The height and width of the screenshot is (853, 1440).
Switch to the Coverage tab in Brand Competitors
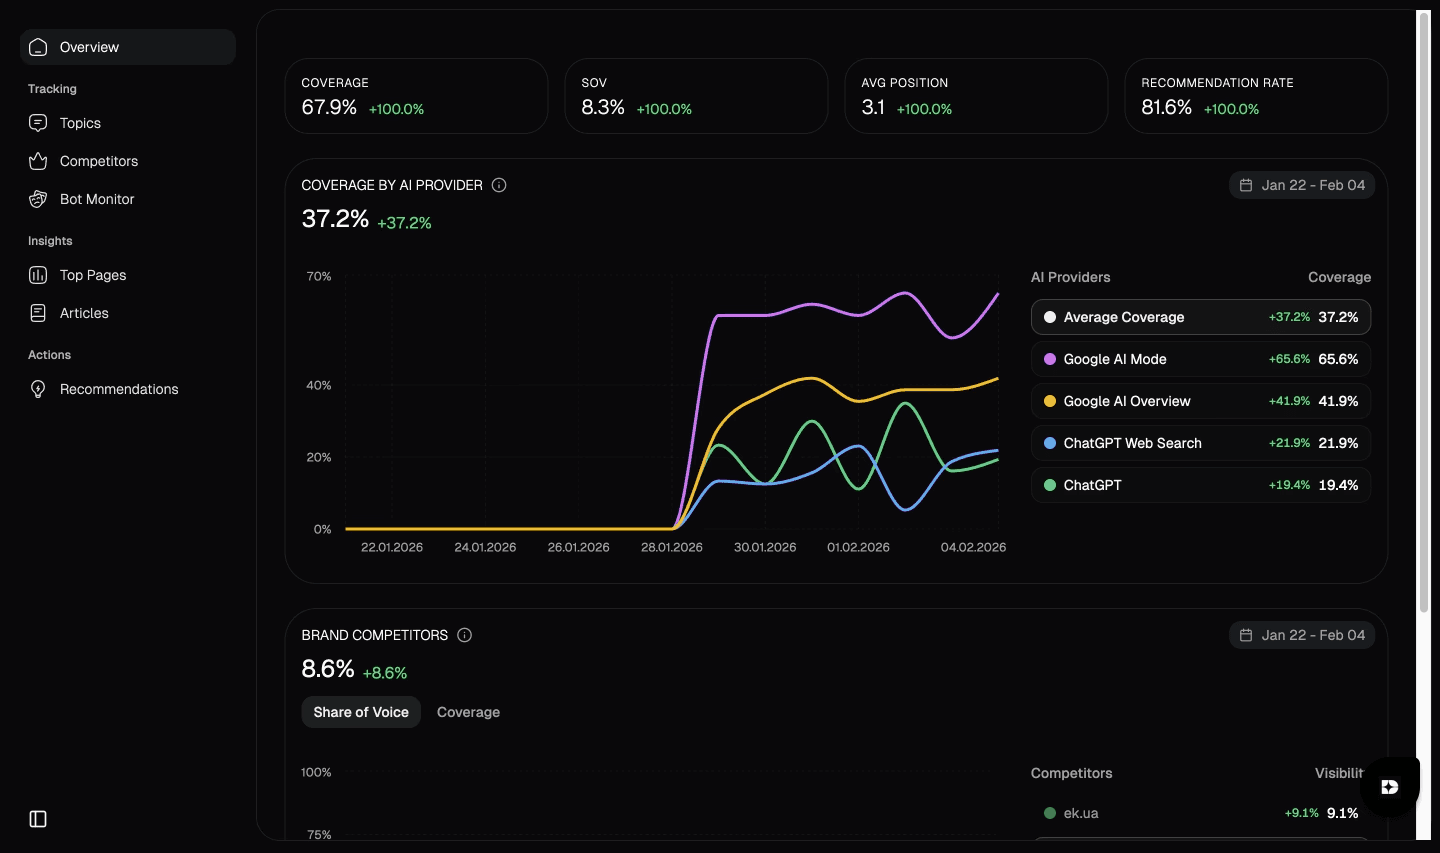tap(468, 712)
